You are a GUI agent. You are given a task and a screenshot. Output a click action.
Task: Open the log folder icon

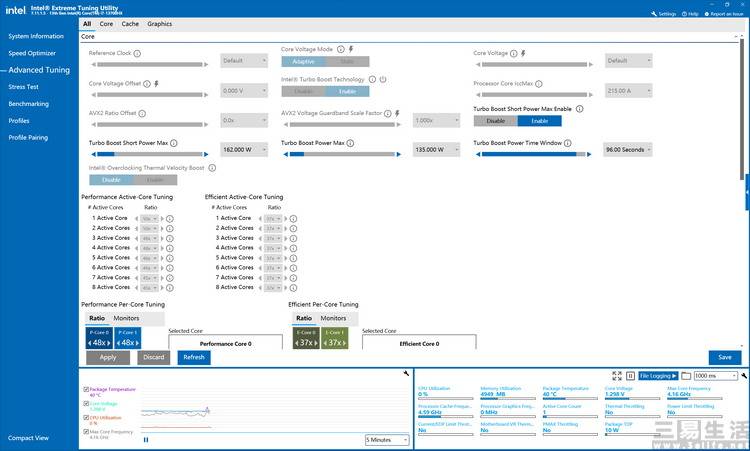(x=685, y=375)
